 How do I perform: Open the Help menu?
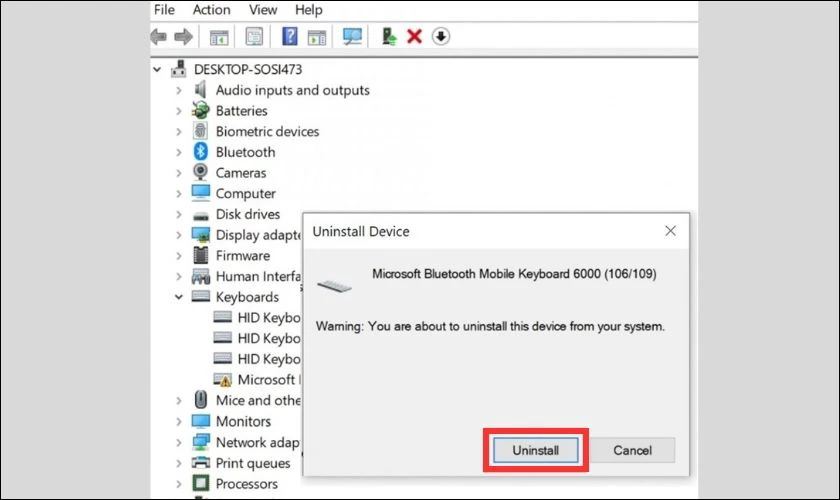point(309,10)
